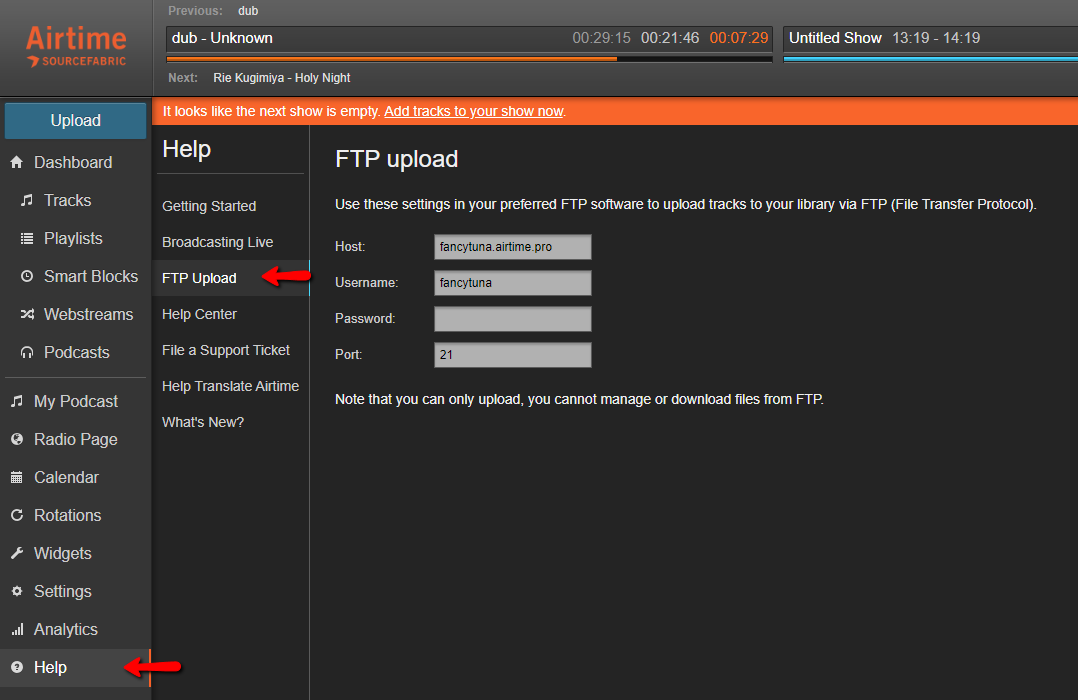Click the track length 00:29:15
The width and height of the screenshot is (1078, 700).
pos(602,38)
